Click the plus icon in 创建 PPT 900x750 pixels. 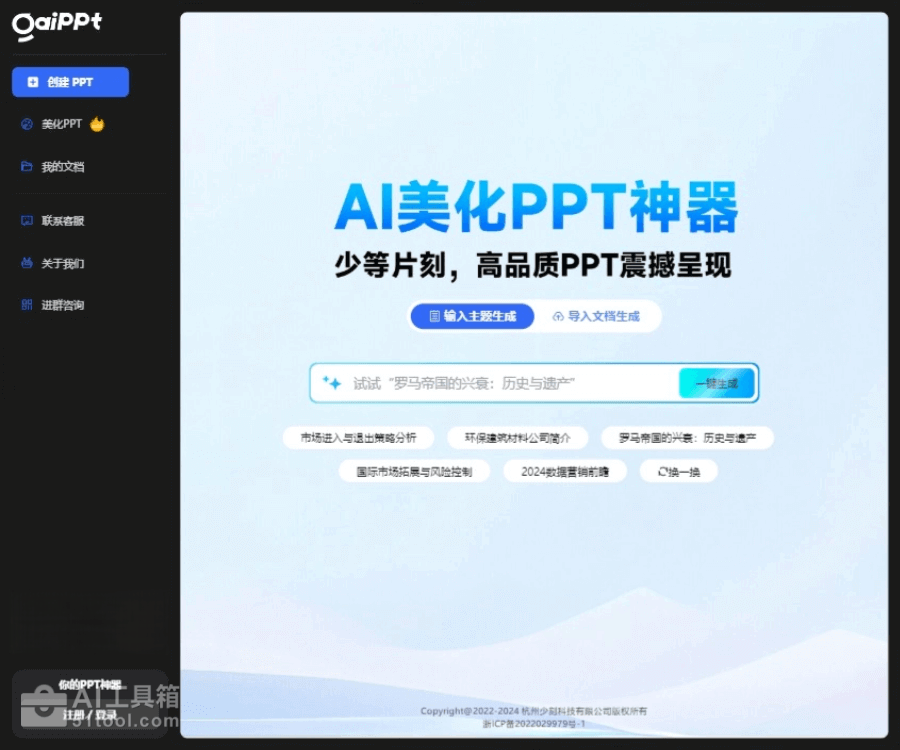(33, 82)
